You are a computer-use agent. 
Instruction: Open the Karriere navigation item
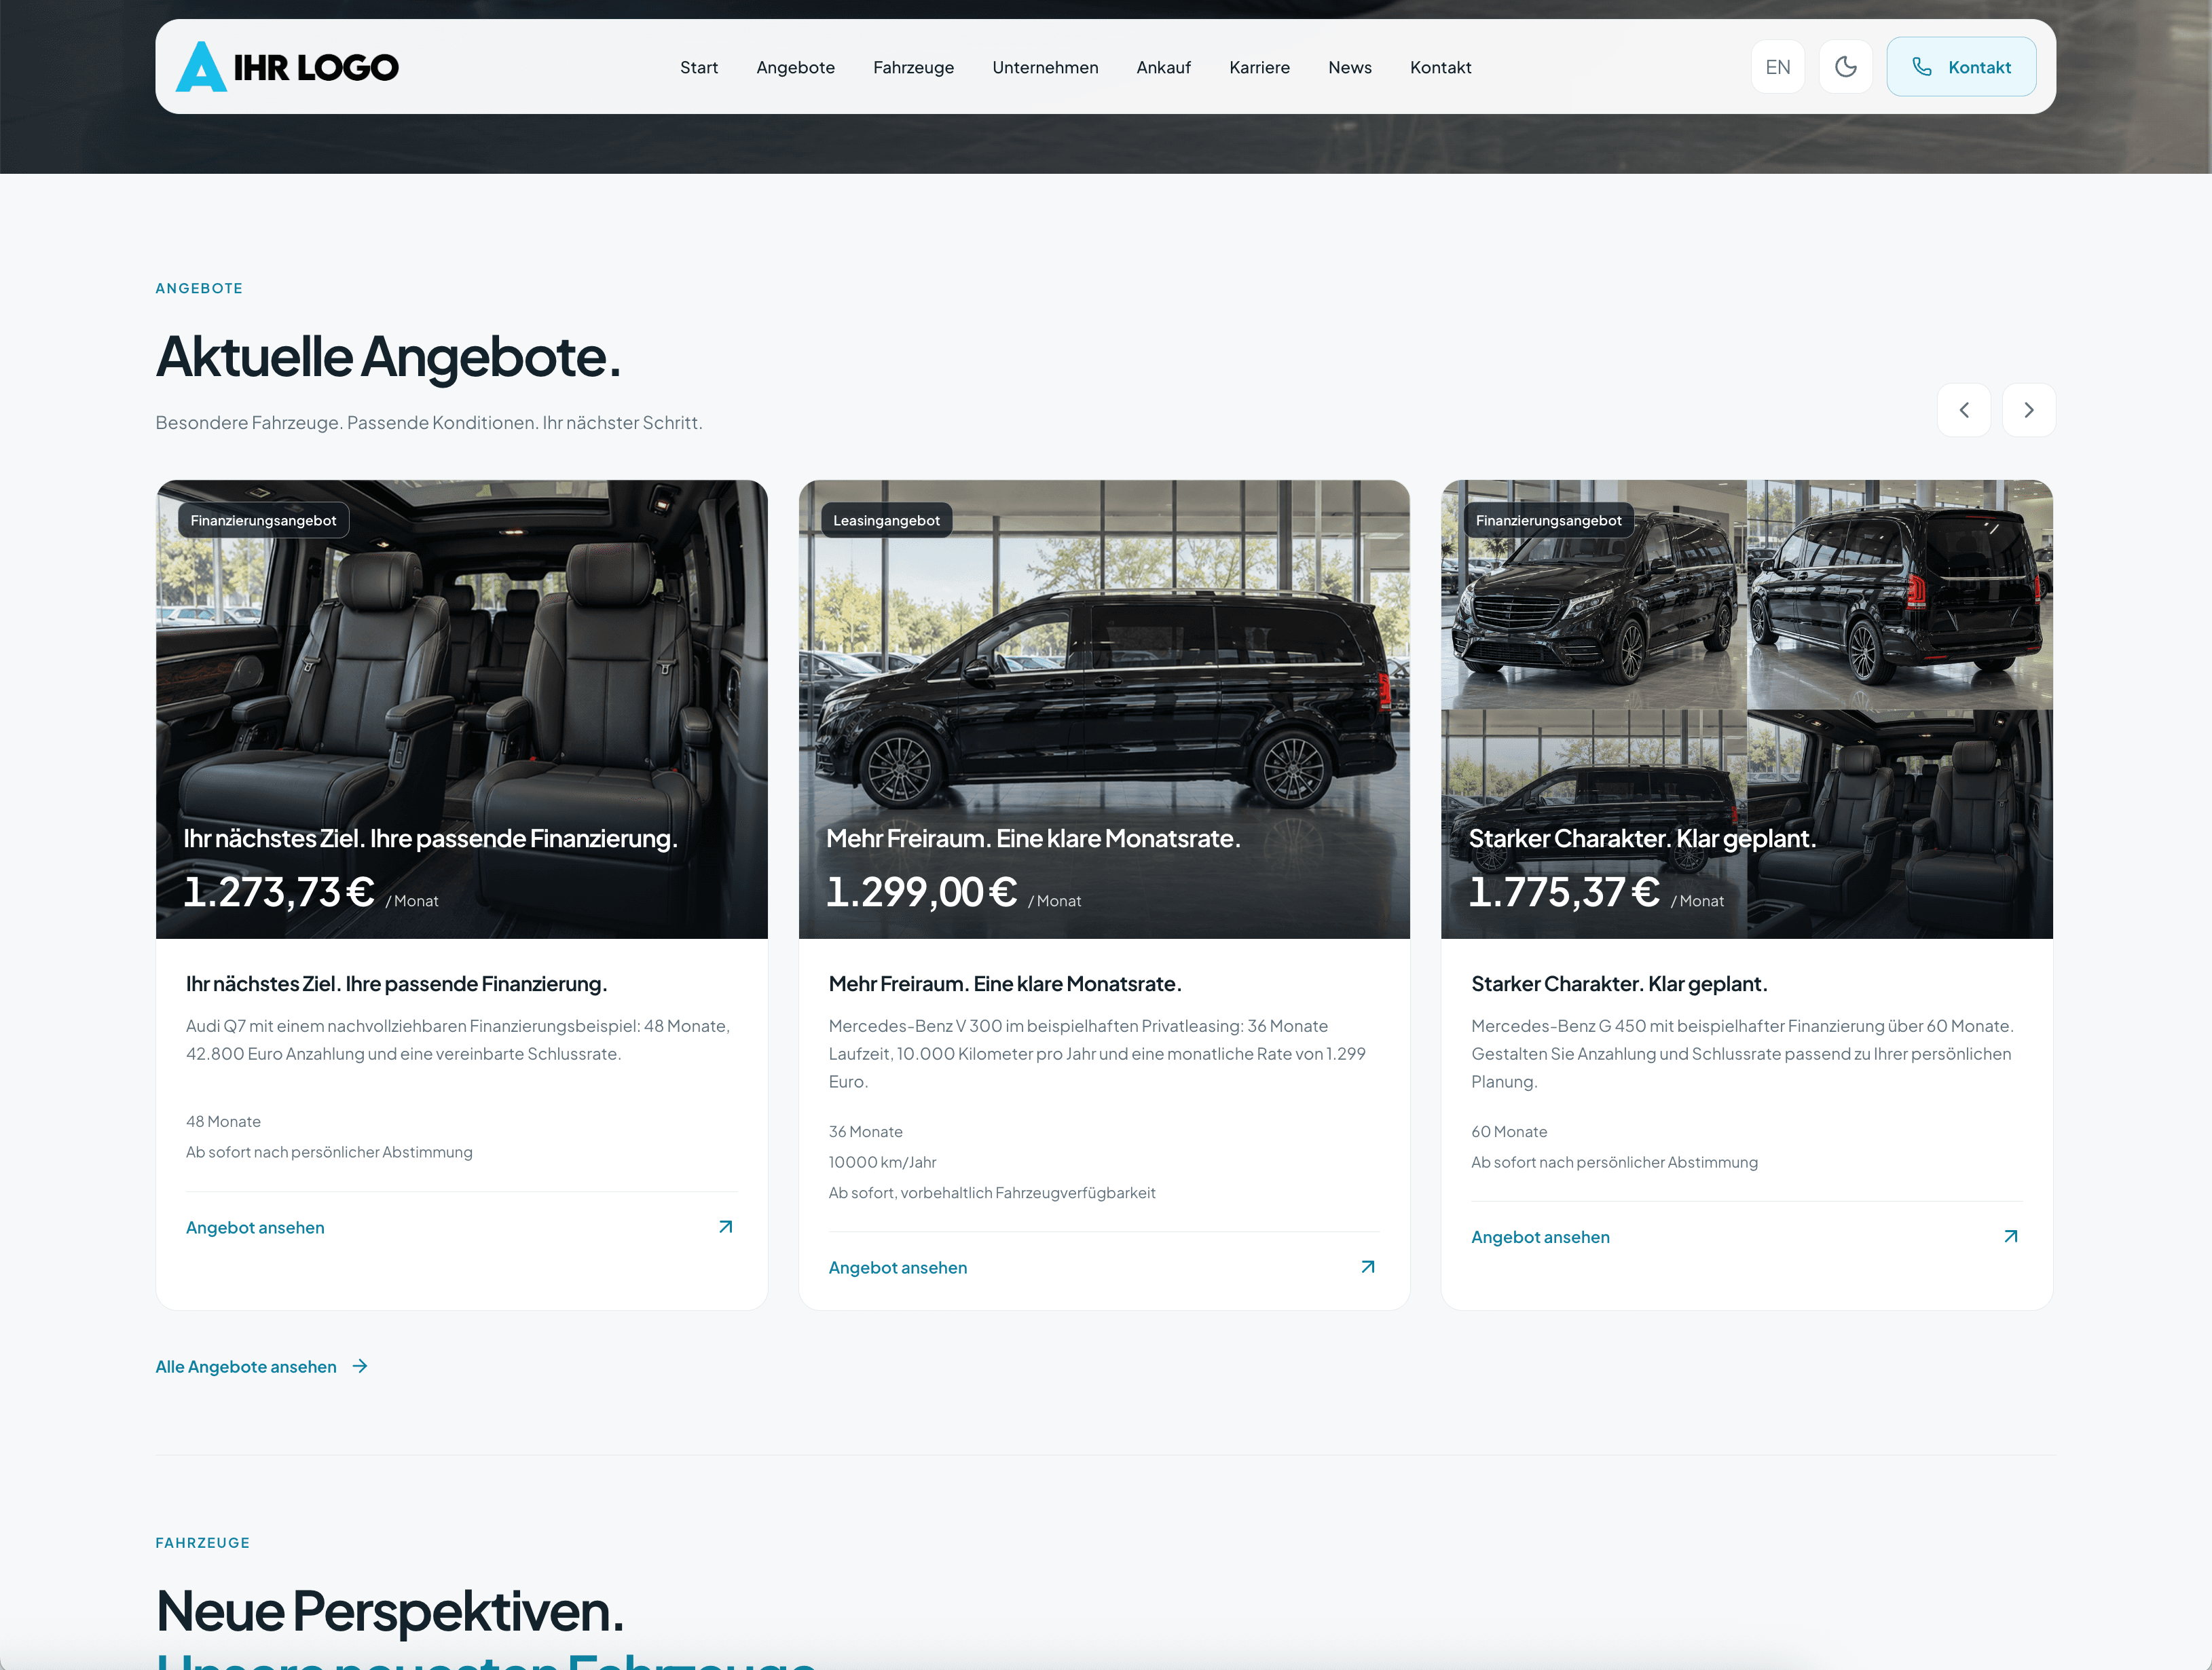click(x=1259, y=67)
